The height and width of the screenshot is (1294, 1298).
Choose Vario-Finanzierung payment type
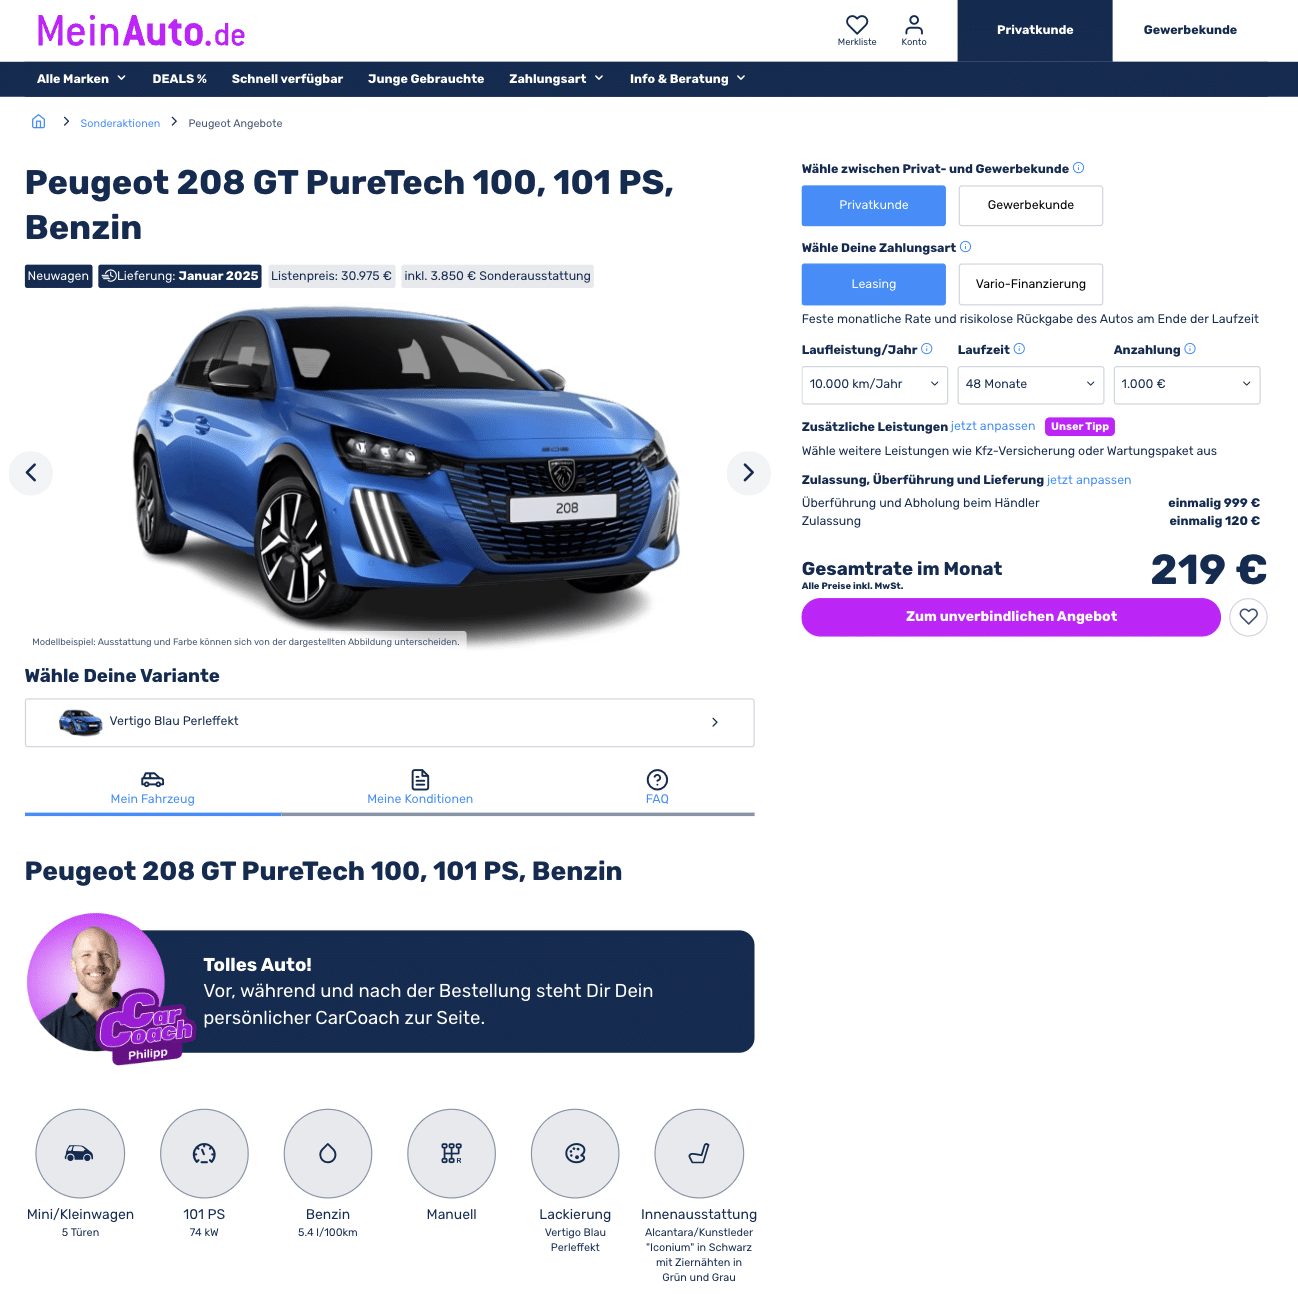click(1031, 284)
